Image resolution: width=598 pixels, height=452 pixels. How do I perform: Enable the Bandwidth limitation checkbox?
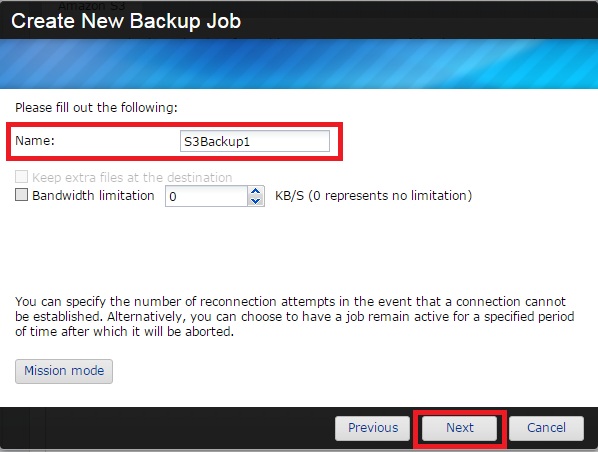pyautogui.click(x=21, y=195)
